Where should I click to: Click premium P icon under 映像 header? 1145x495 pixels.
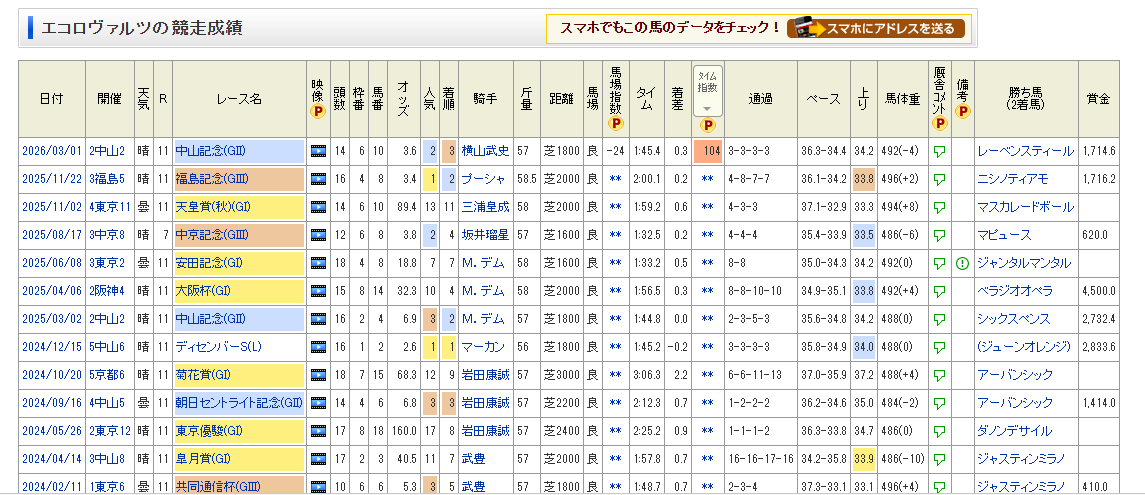[x=319, y=112]
